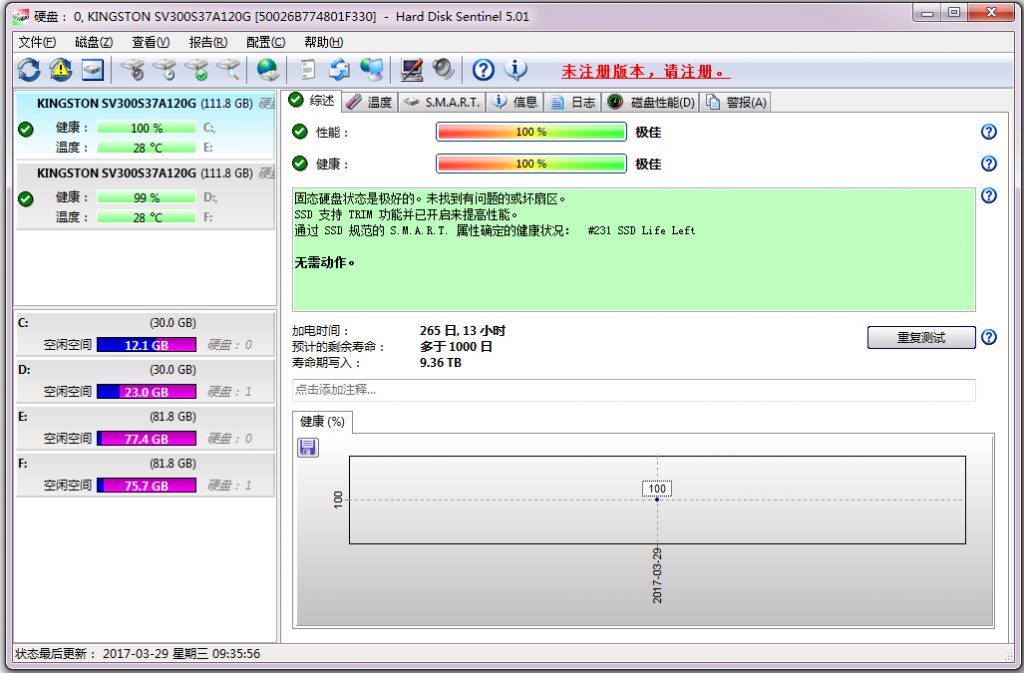
Task: Click the 健康 100 % gradient bar in overview
Action: [531, 163]
